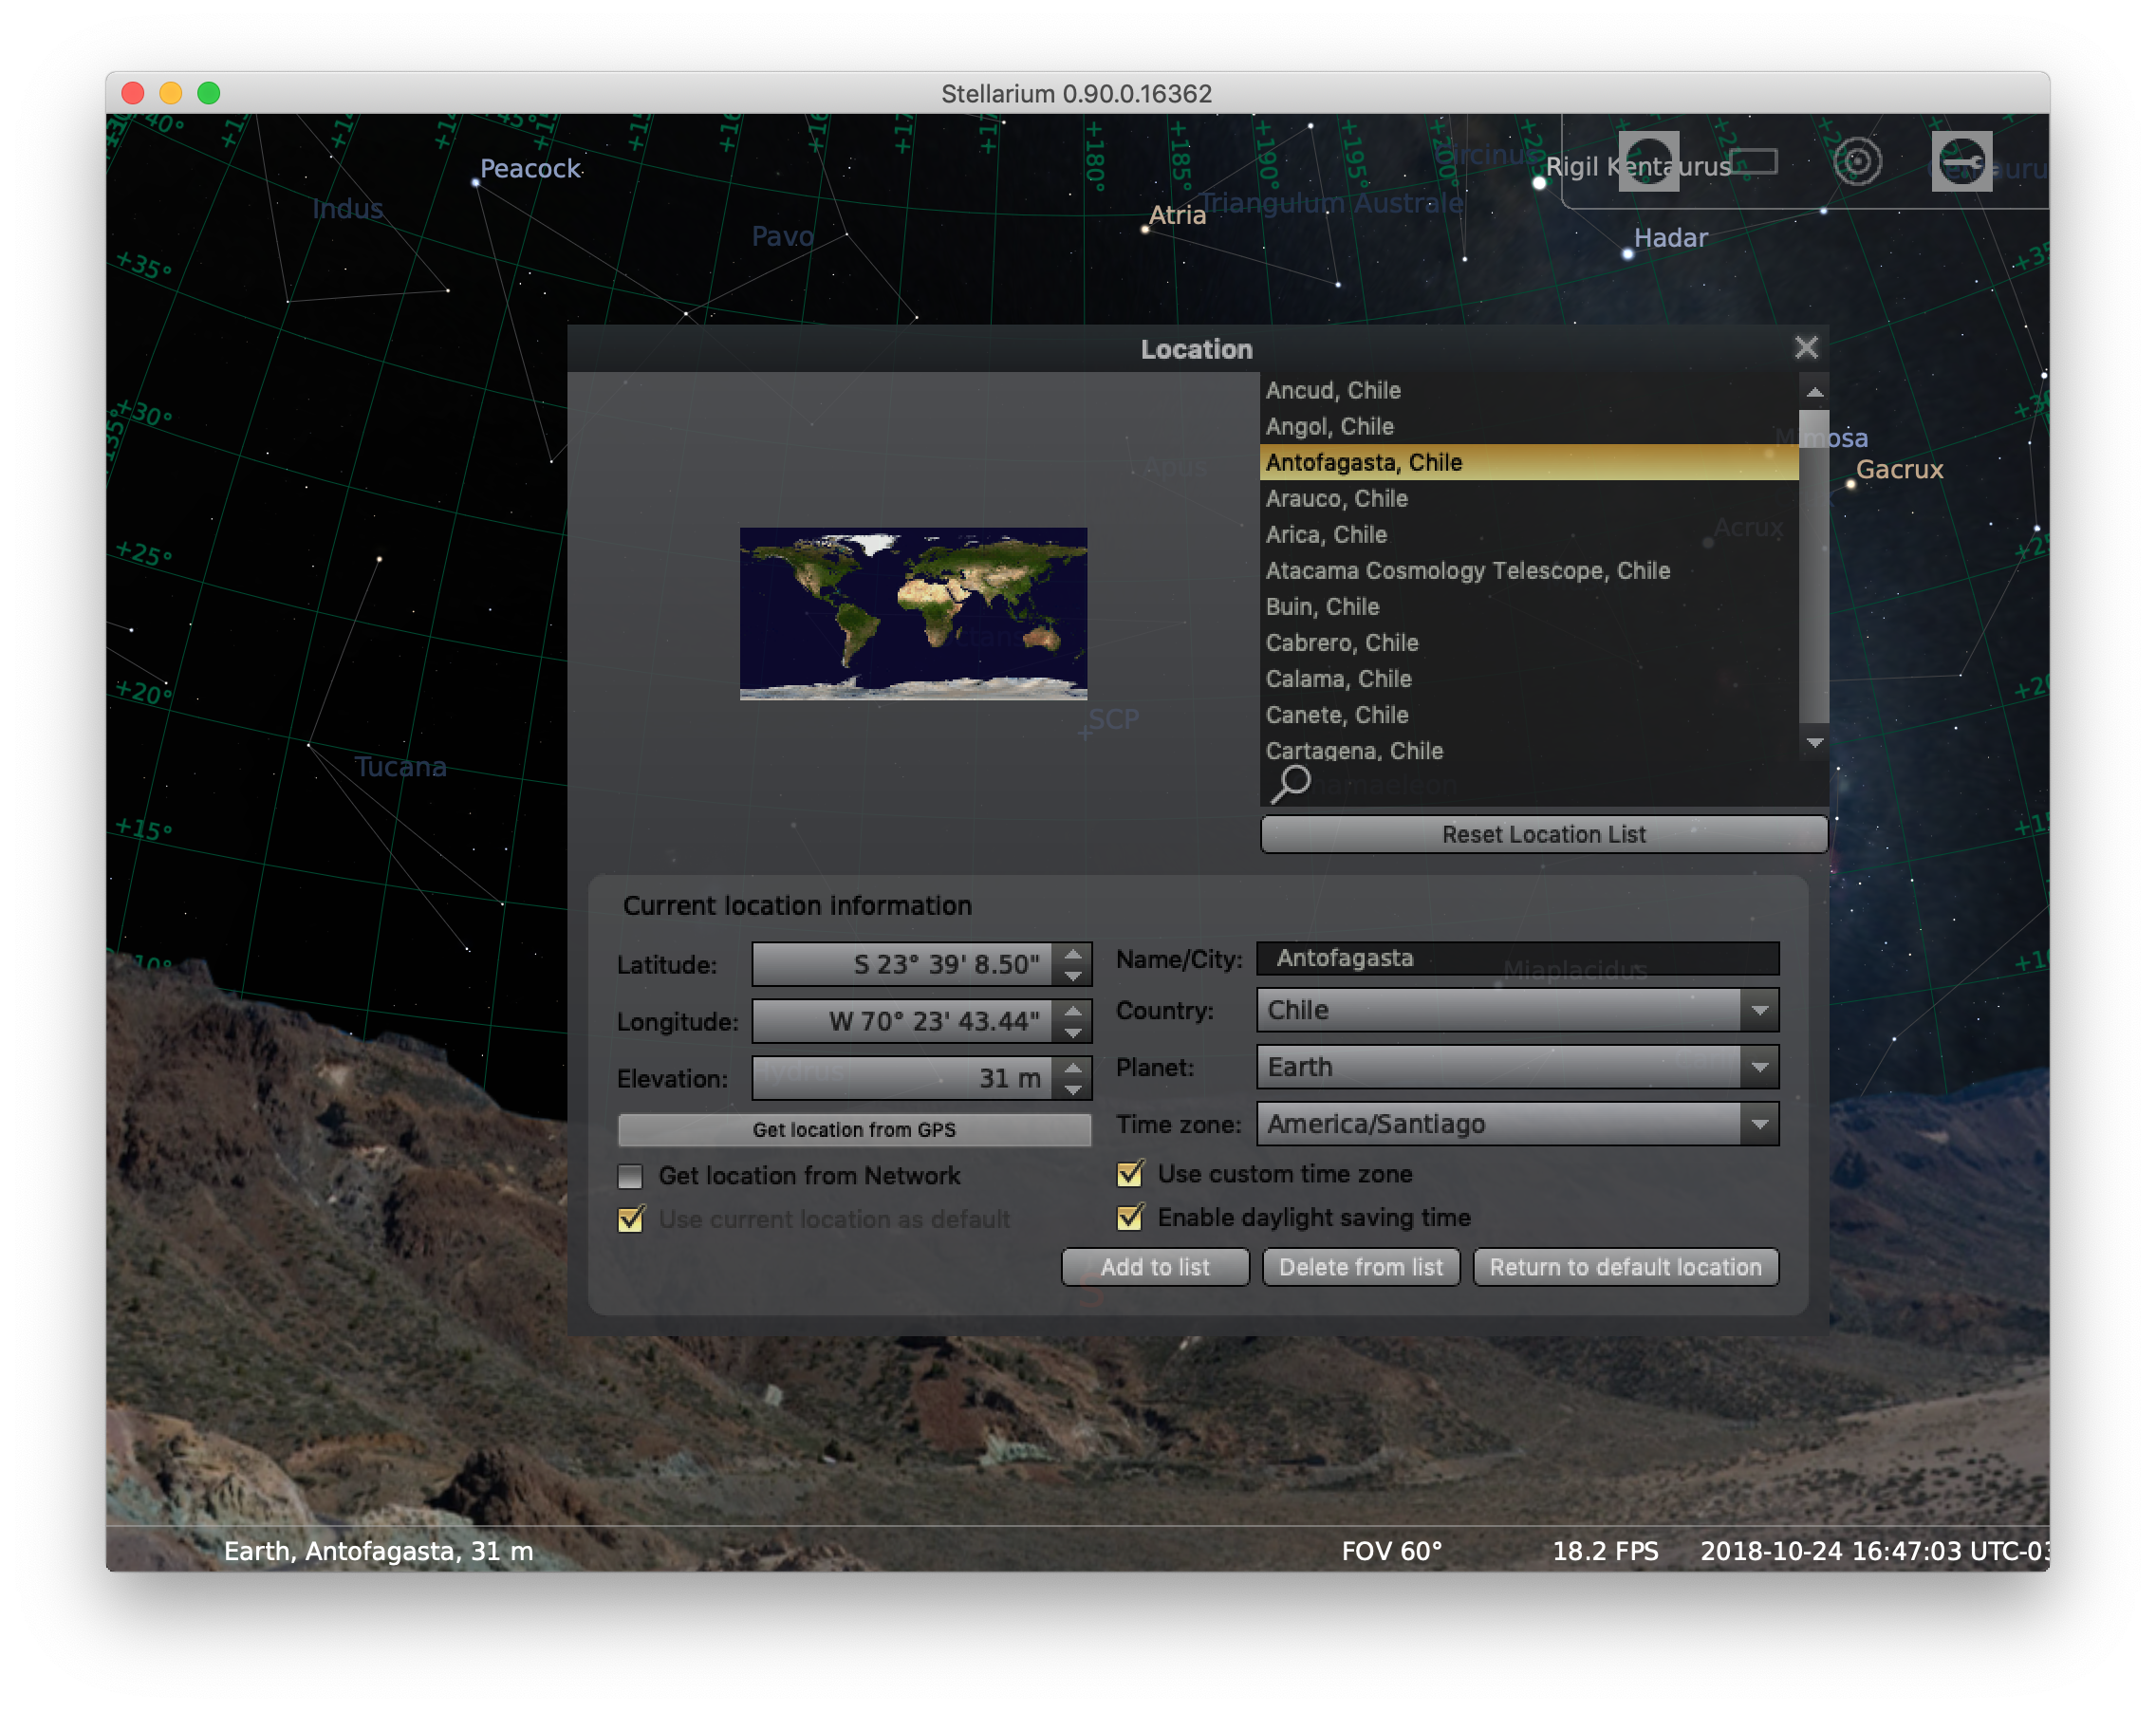Uncheck Use custom time zone
Viewport: 2156px width, 1712px height.
point(1130,1174)
